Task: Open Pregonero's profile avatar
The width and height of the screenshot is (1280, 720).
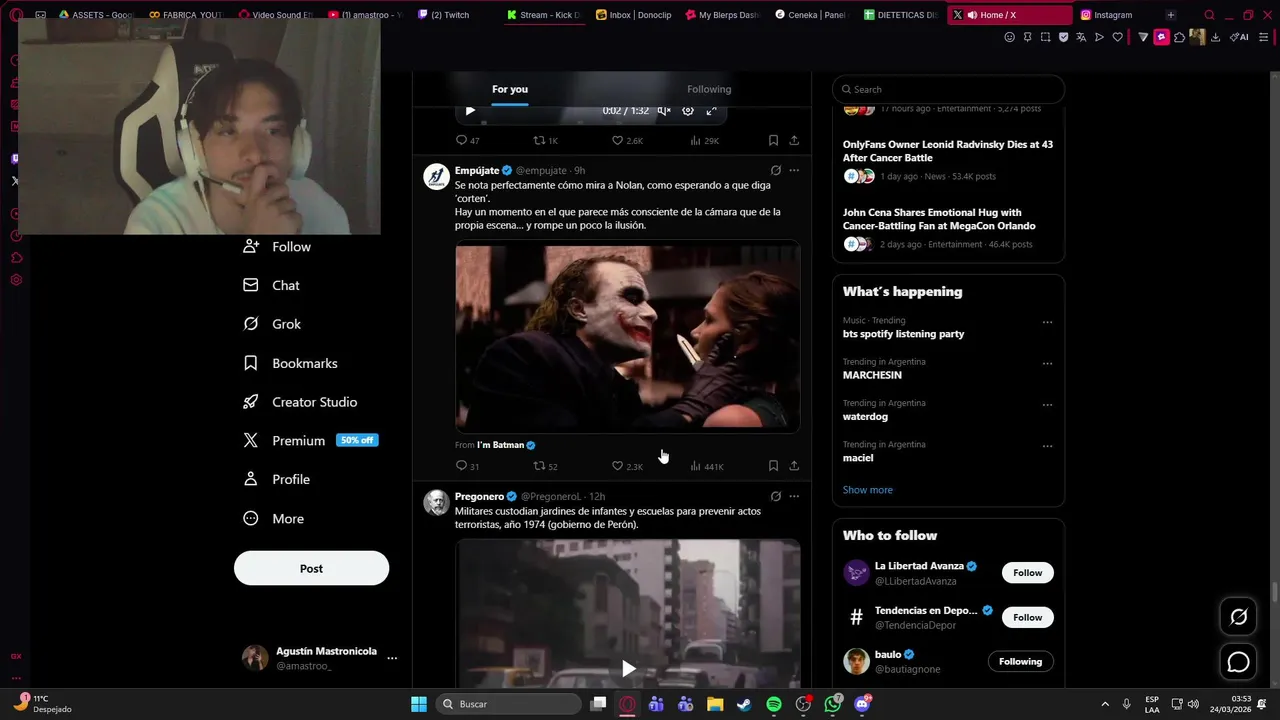Action: (x=436, y=503)
